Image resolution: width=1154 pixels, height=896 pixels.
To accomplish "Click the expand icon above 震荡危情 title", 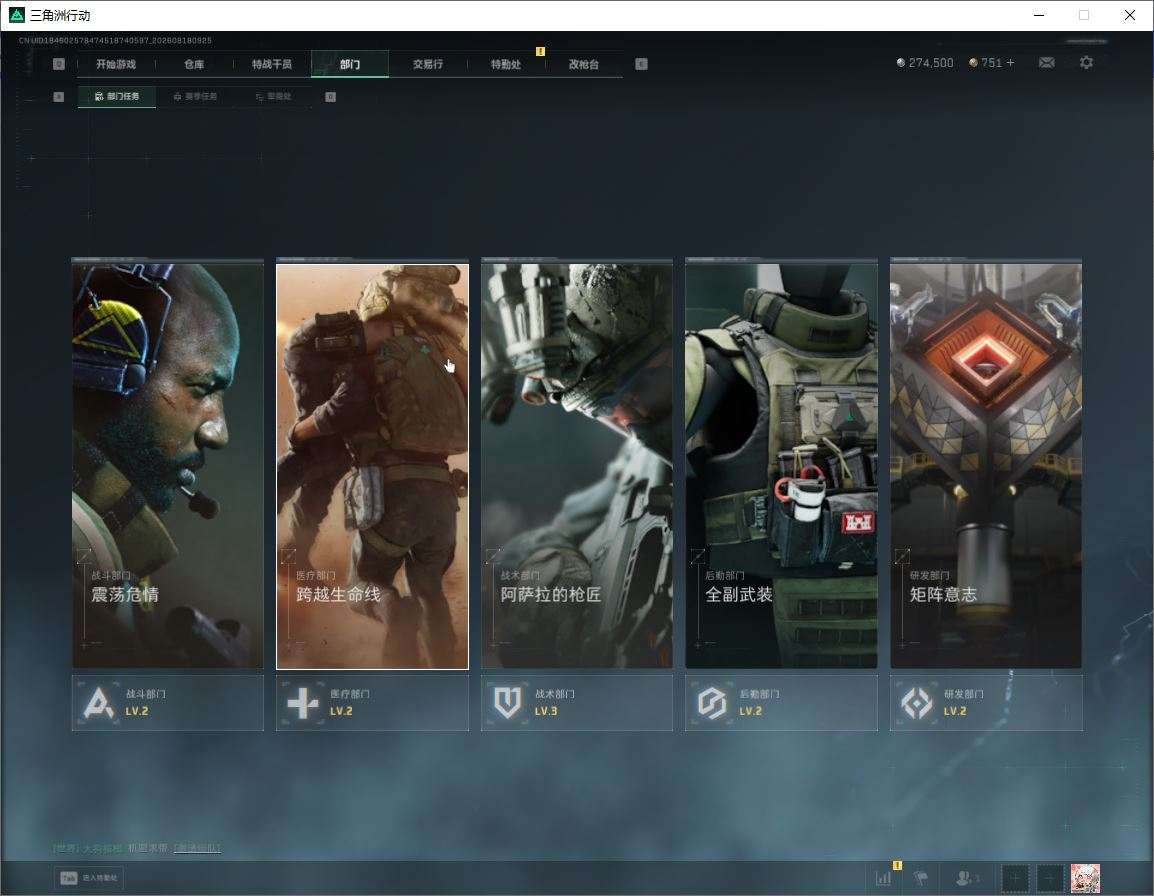I will (84, 556).
